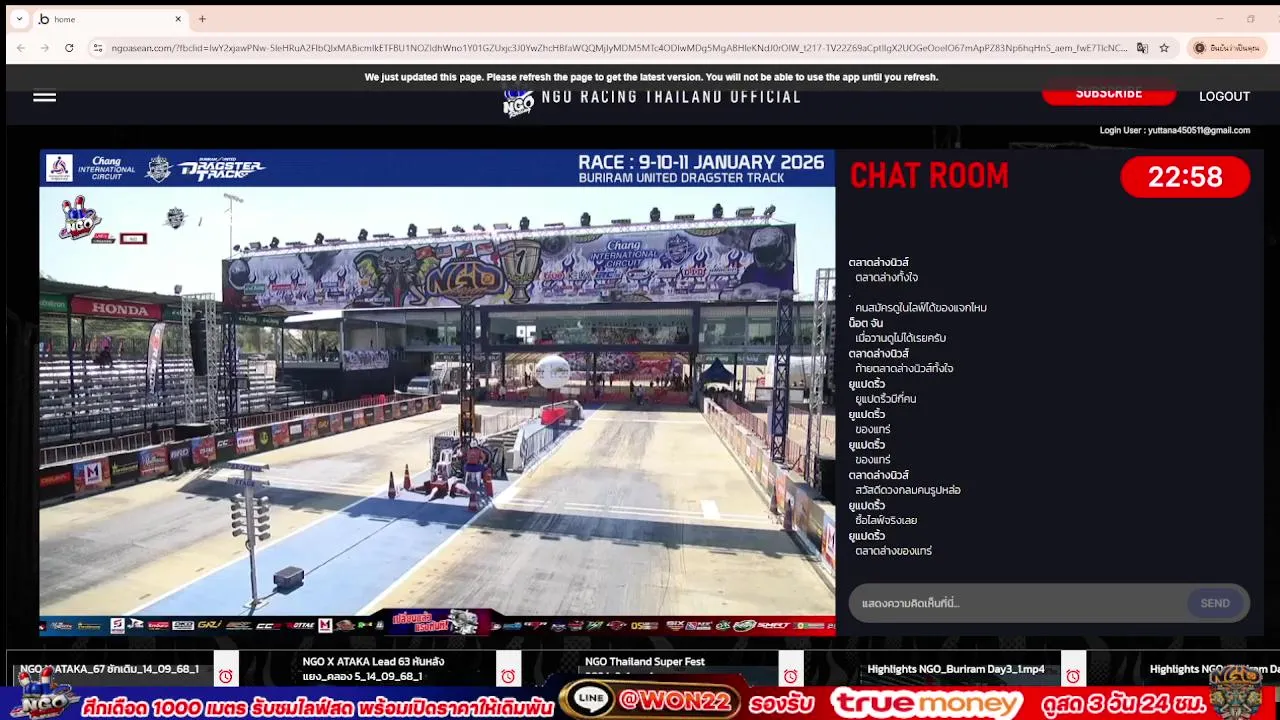
Task: Reload the page in the browser
Action: pyautogui.click(x=69, y=48)
